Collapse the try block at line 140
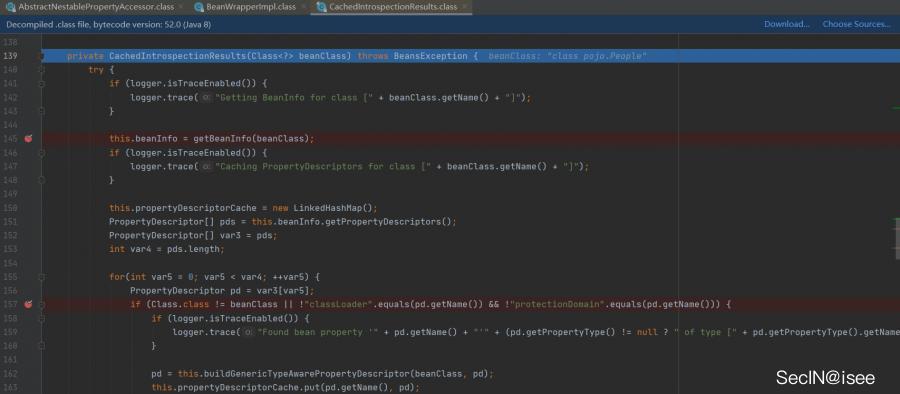900x394 pixels. (42, 69)
